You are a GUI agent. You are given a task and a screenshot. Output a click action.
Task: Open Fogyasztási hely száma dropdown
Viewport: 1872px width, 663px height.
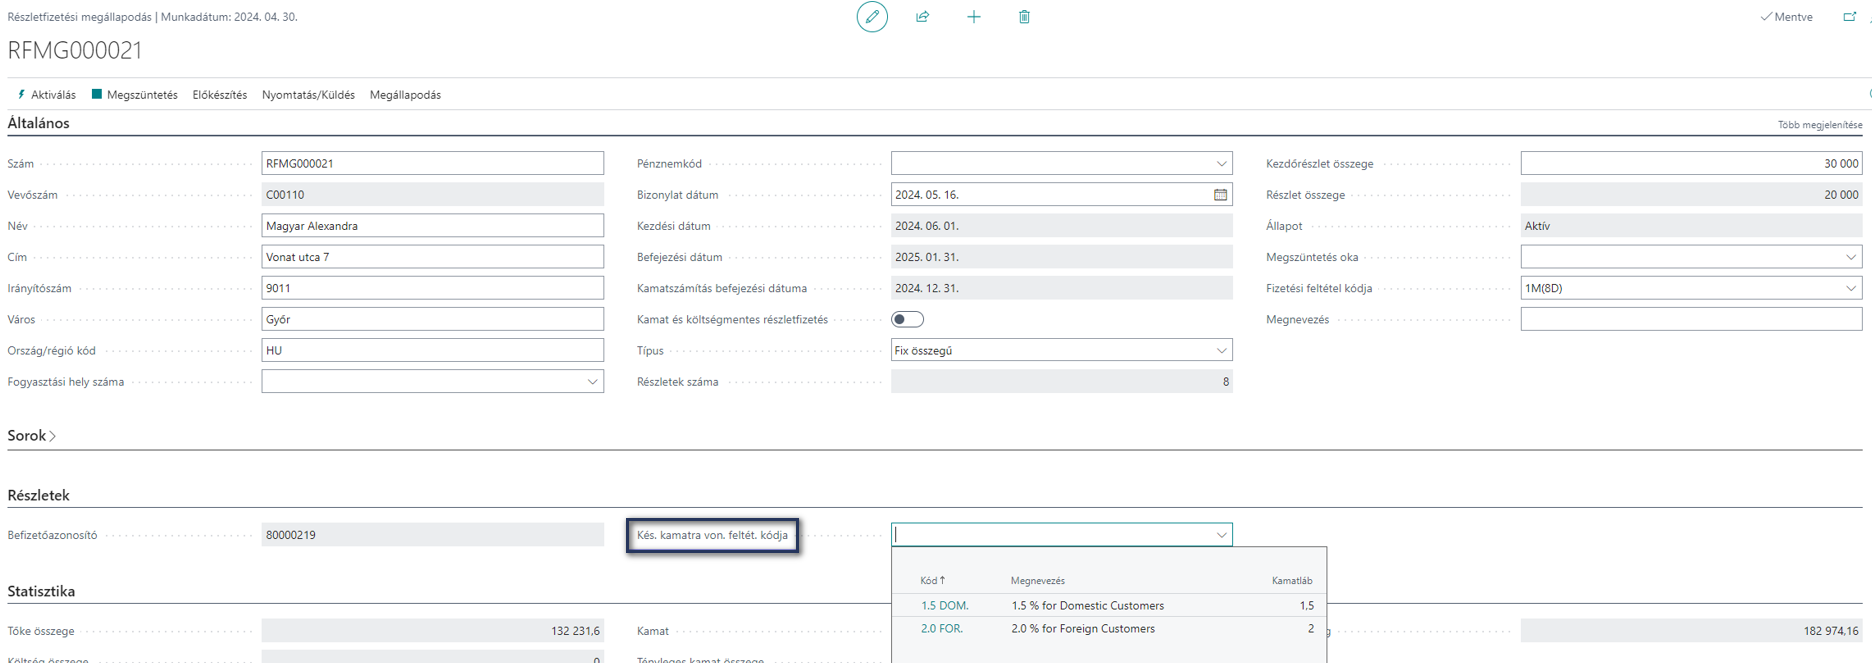pyautogui.click(x=592, y=382)
